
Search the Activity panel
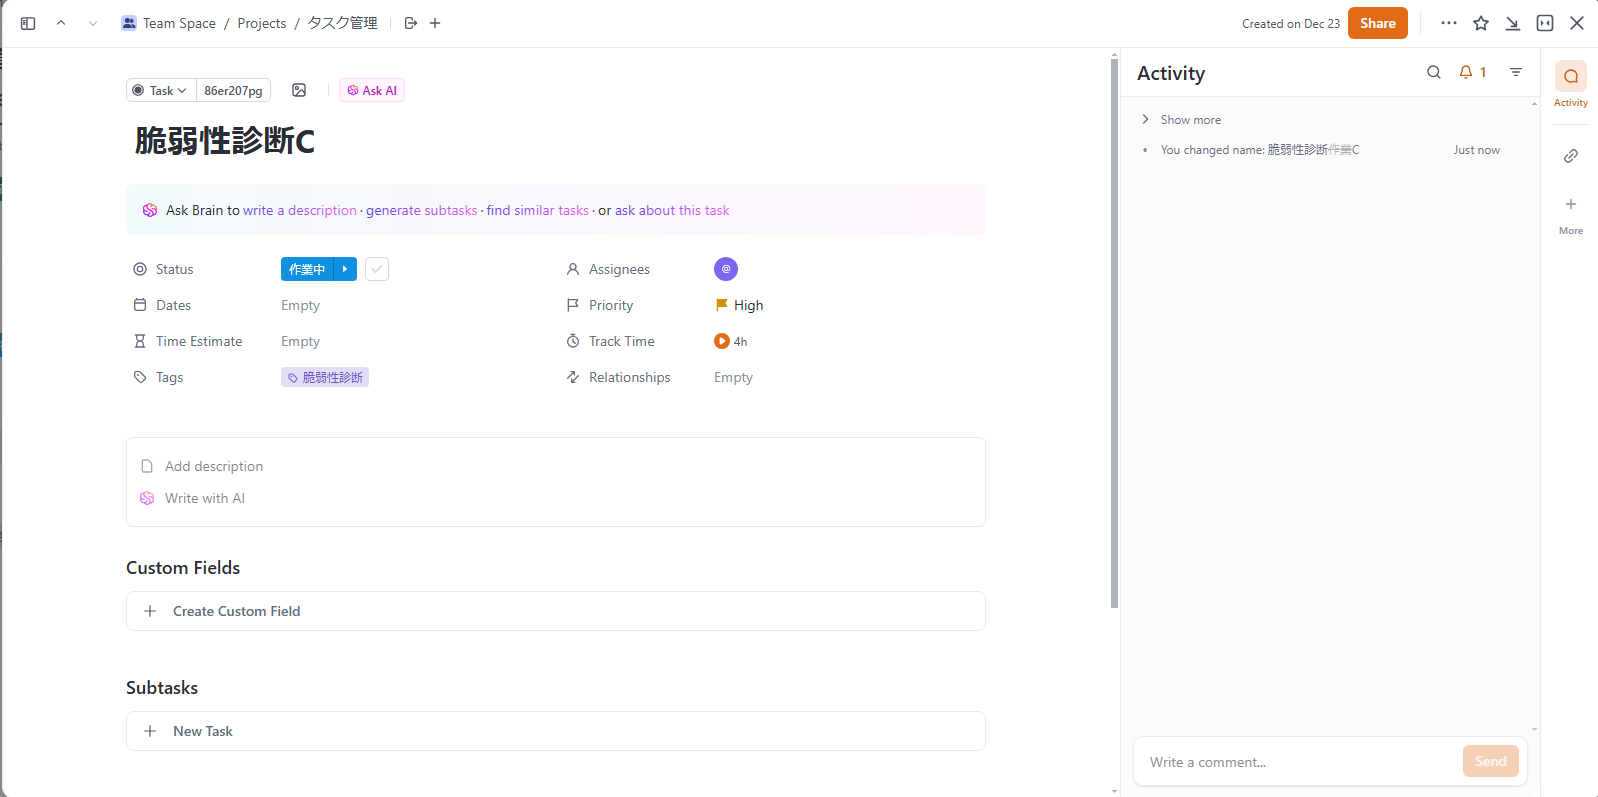(x=1433, y=72)
